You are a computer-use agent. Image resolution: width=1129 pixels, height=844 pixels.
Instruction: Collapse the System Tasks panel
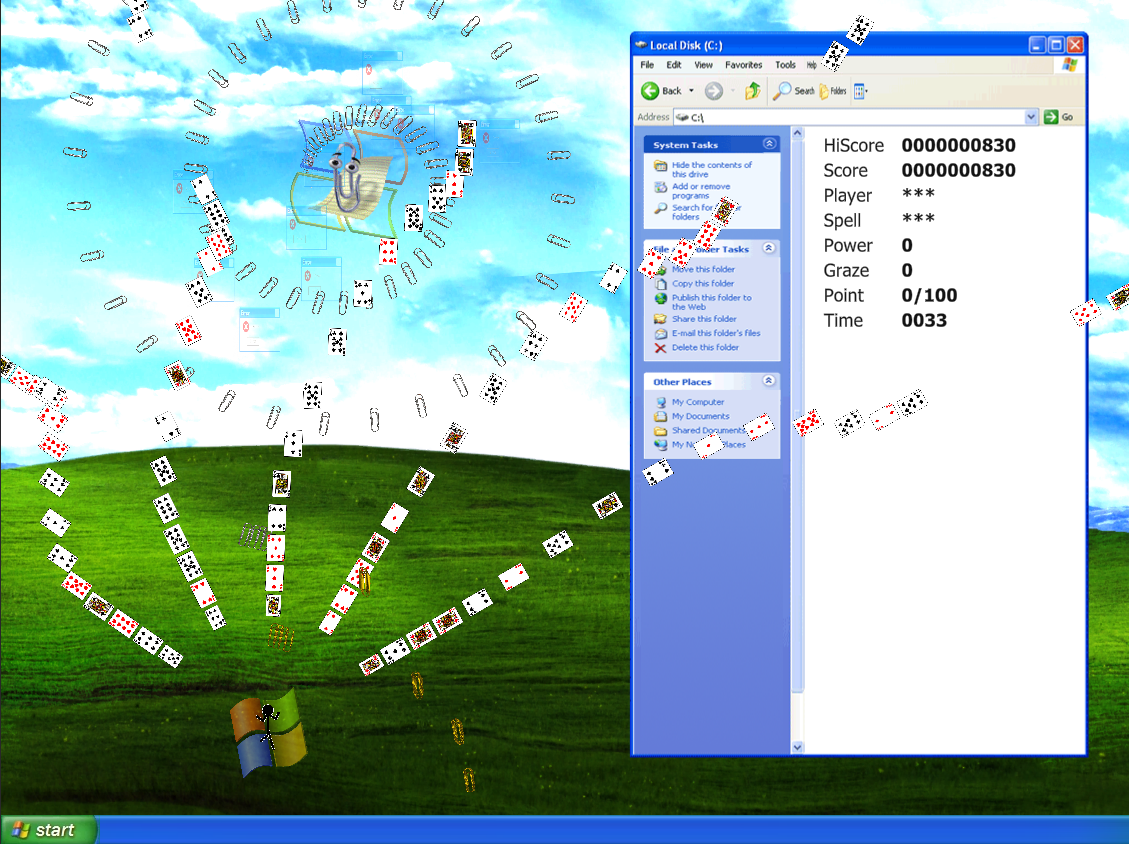coord(769,144)
